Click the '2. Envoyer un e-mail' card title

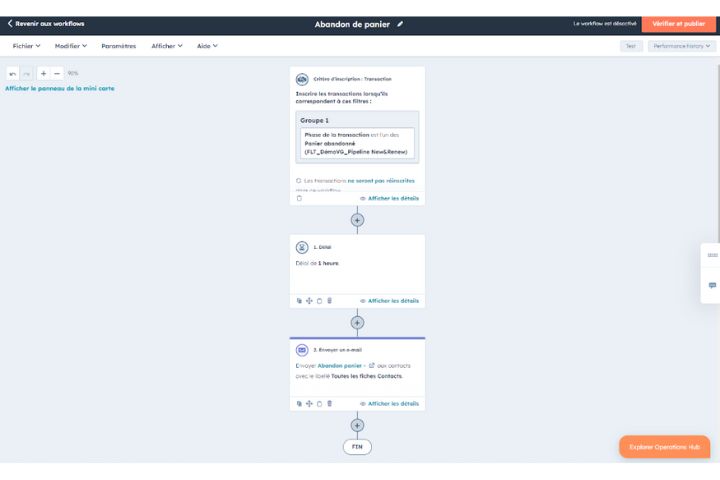pyautogui.click(x=338, y=350)
